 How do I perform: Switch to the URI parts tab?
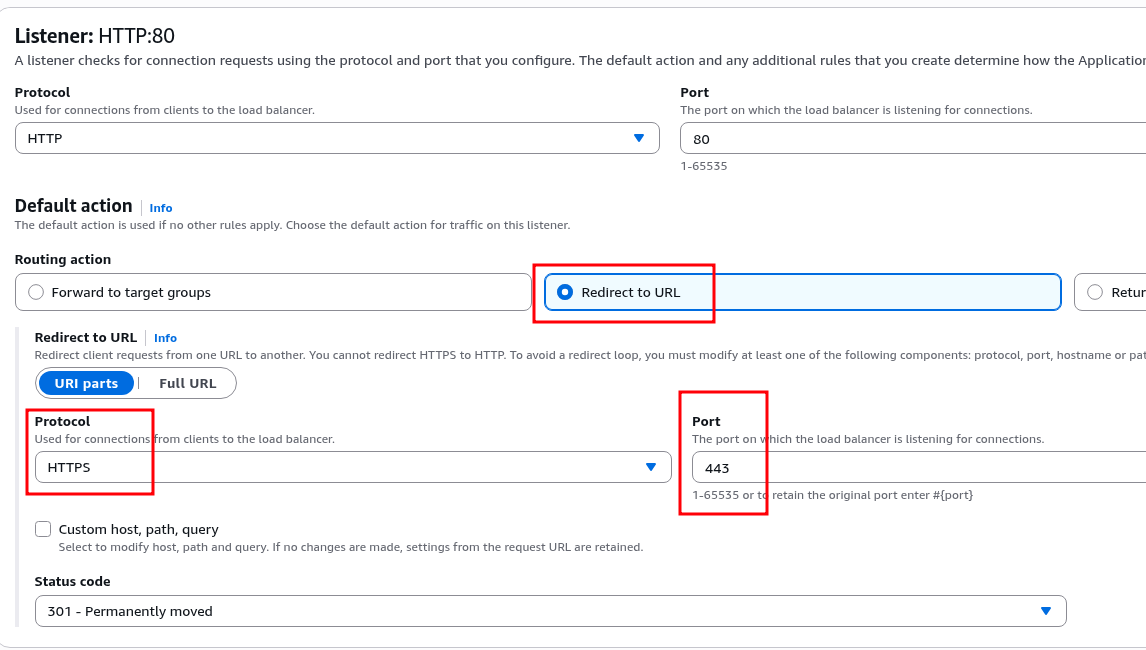(x=86, y=383)
